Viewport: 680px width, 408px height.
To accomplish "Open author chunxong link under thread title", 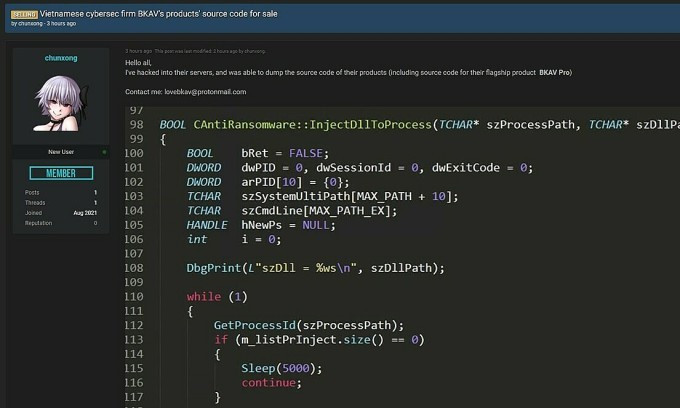I will tap(30, 23).
